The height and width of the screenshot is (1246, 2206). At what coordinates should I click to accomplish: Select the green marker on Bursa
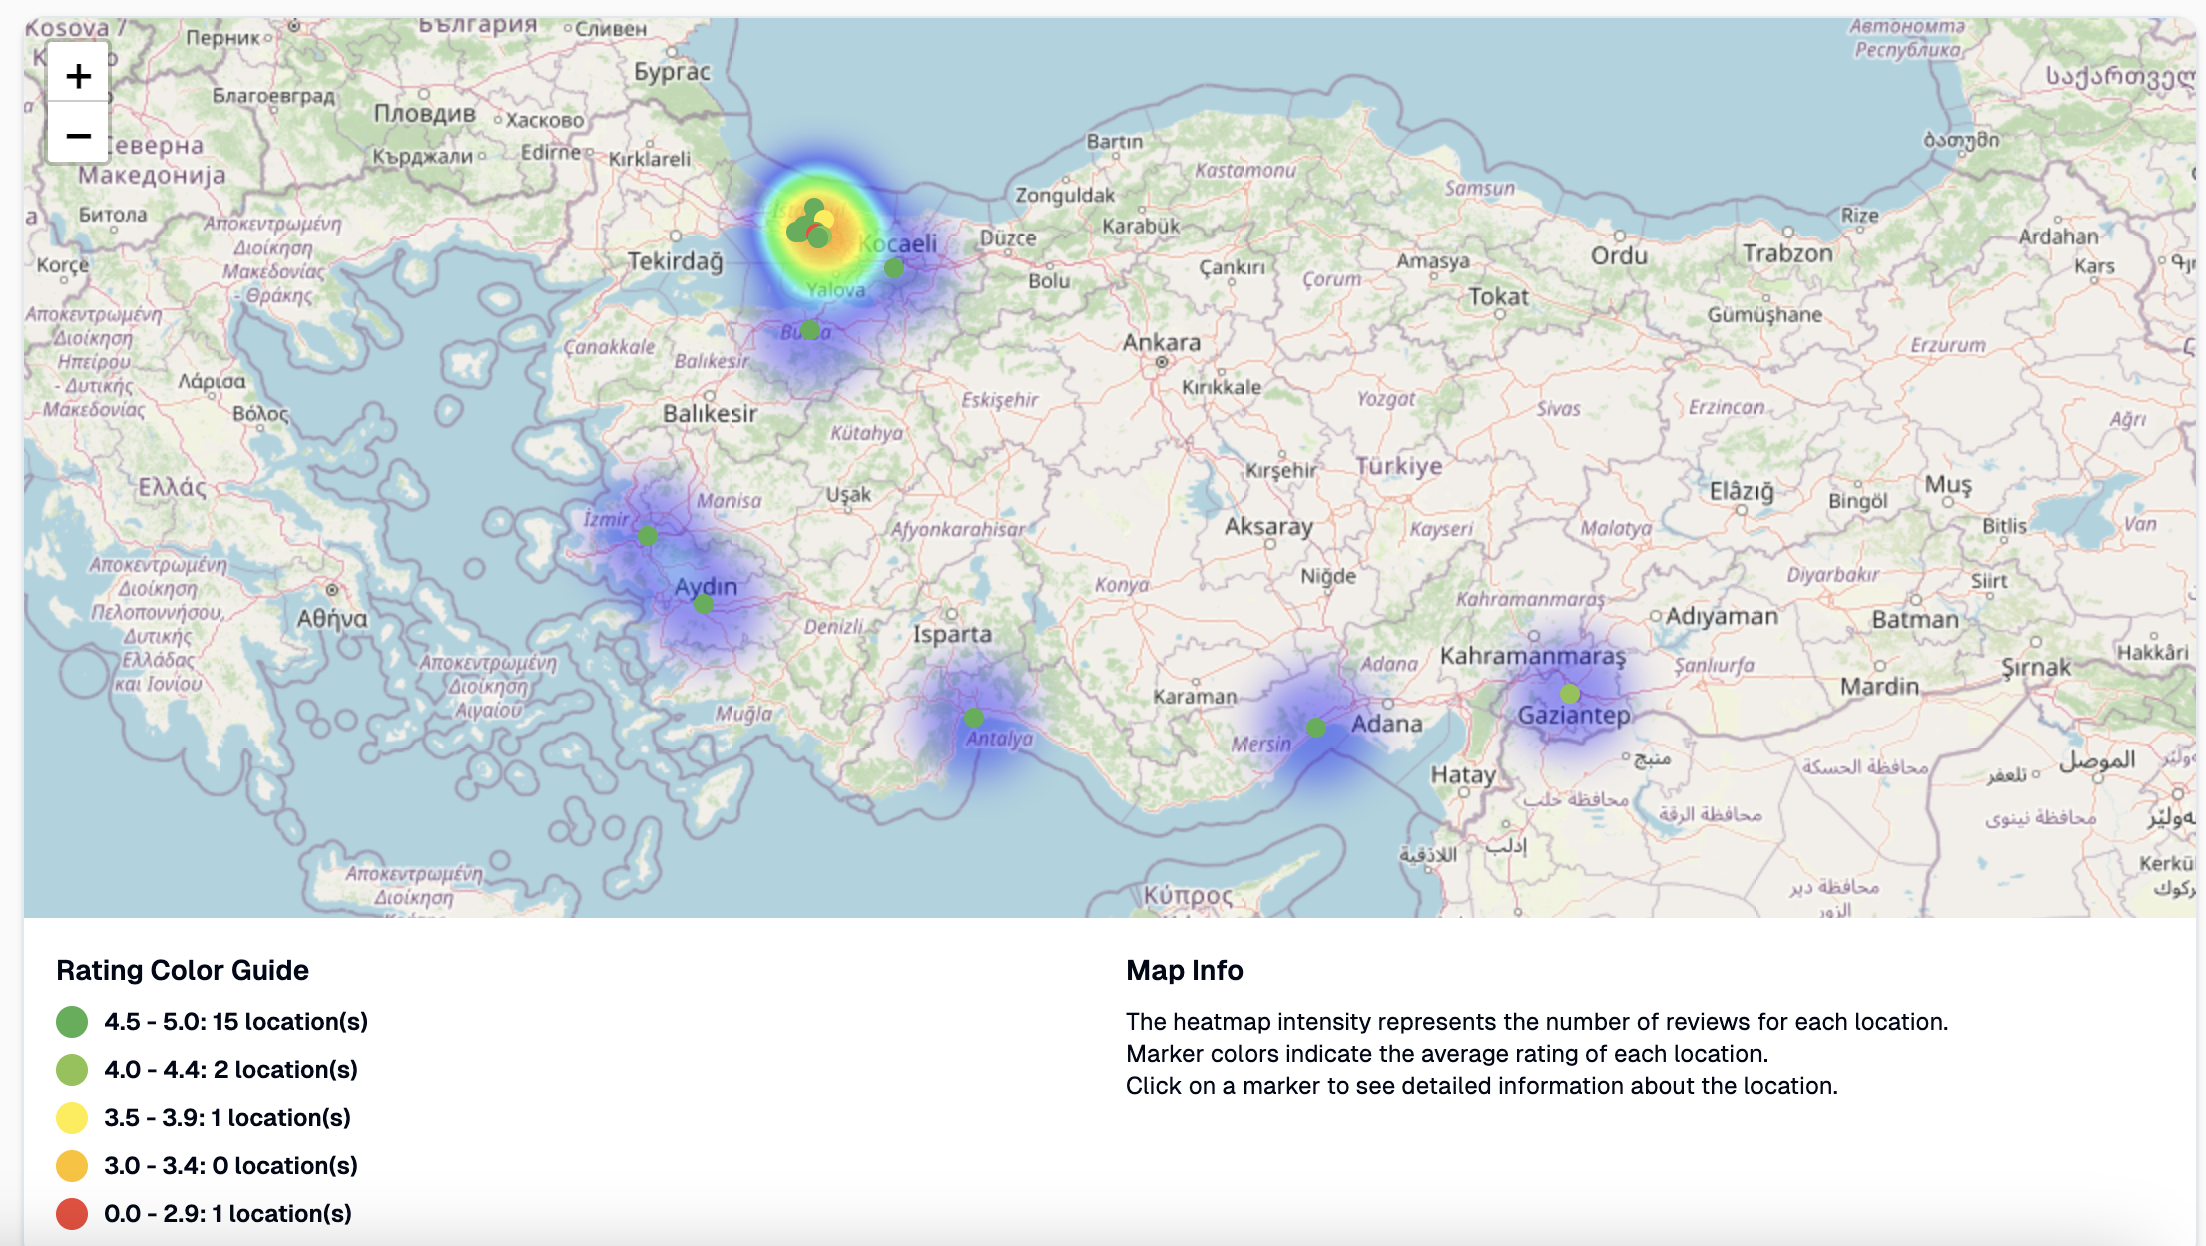[810, 329]
